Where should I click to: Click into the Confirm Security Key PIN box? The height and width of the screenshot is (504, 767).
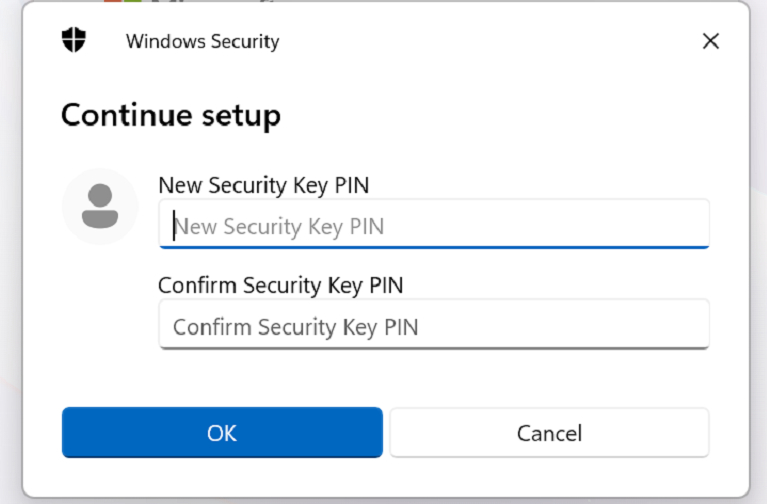coord(434,325)
